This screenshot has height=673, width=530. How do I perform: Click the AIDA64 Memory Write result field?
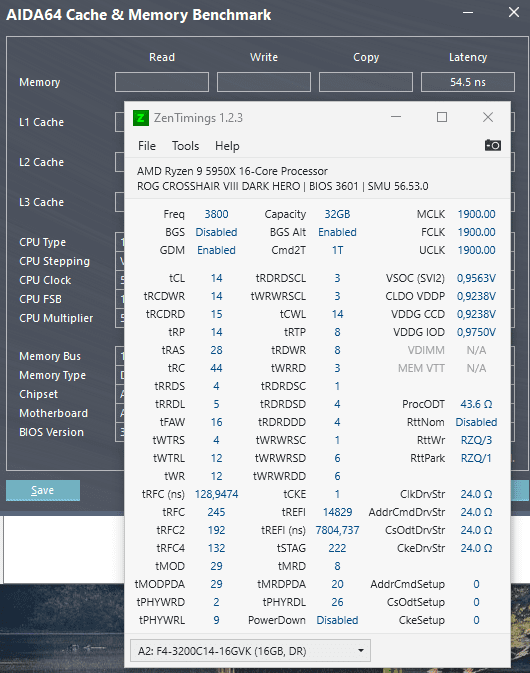(x=264, y=82)
